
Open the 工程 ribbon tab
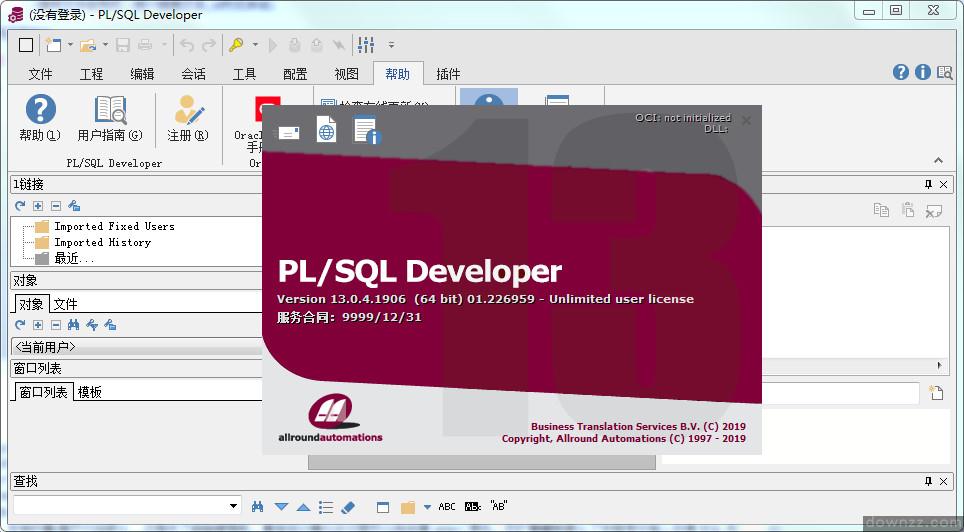[92, 74]
